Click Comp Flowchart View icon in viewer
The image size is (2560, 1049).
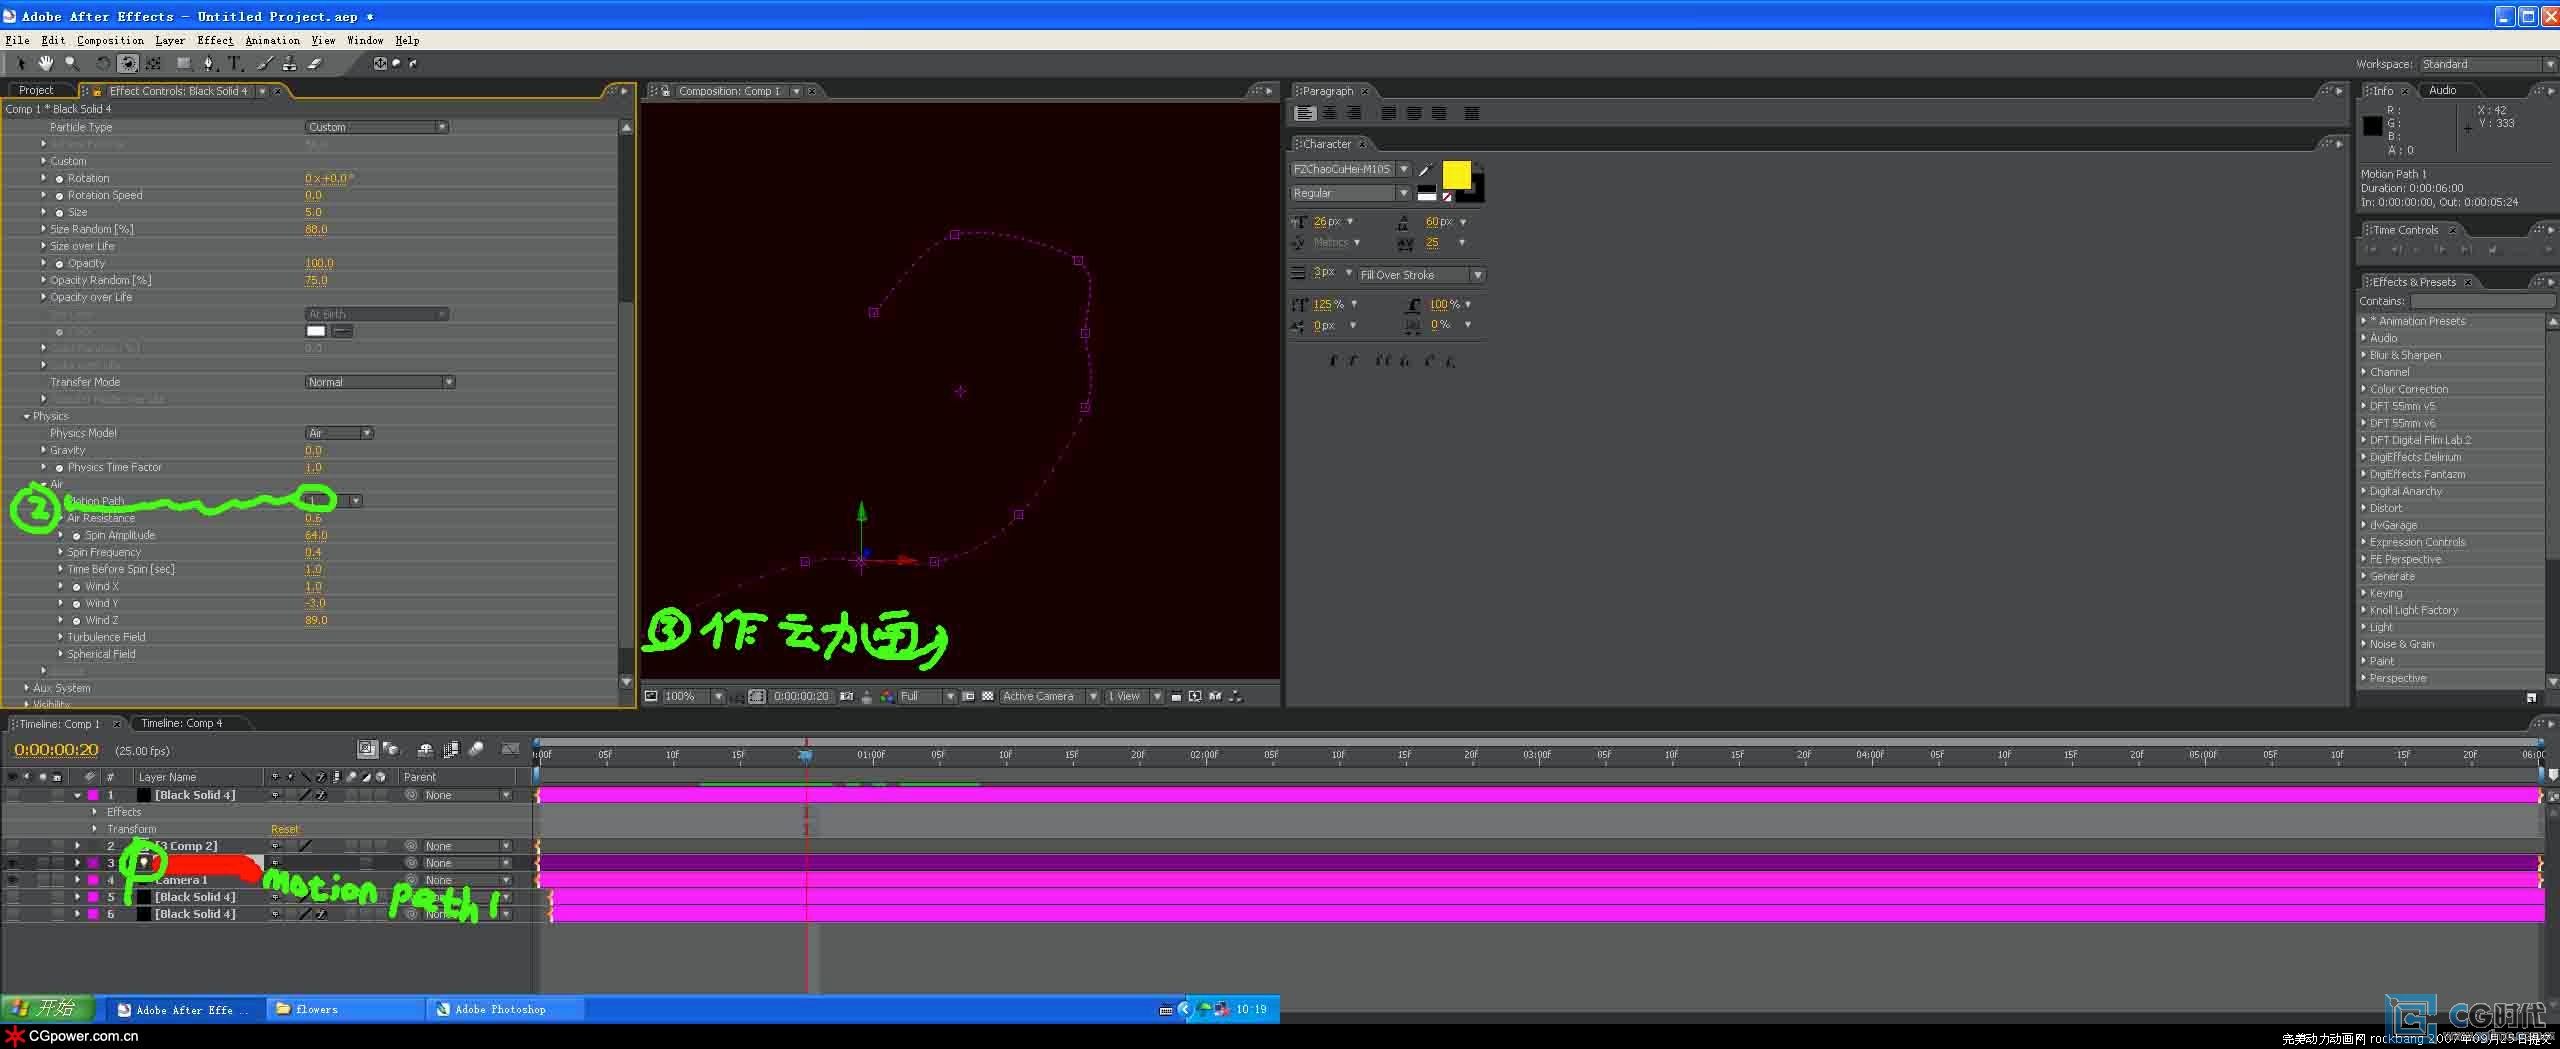pos(1236,696)
